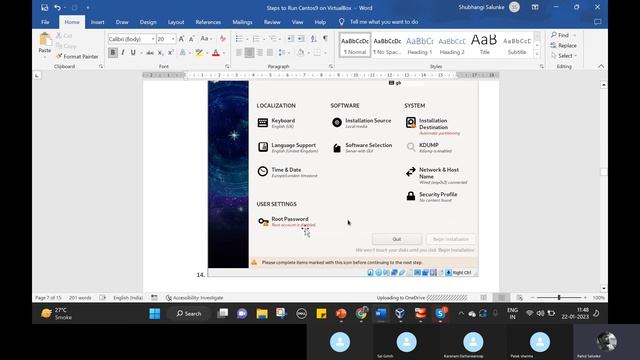Click Format Painter in Clipboard group
640x360 pixels.
click(77, 56)
